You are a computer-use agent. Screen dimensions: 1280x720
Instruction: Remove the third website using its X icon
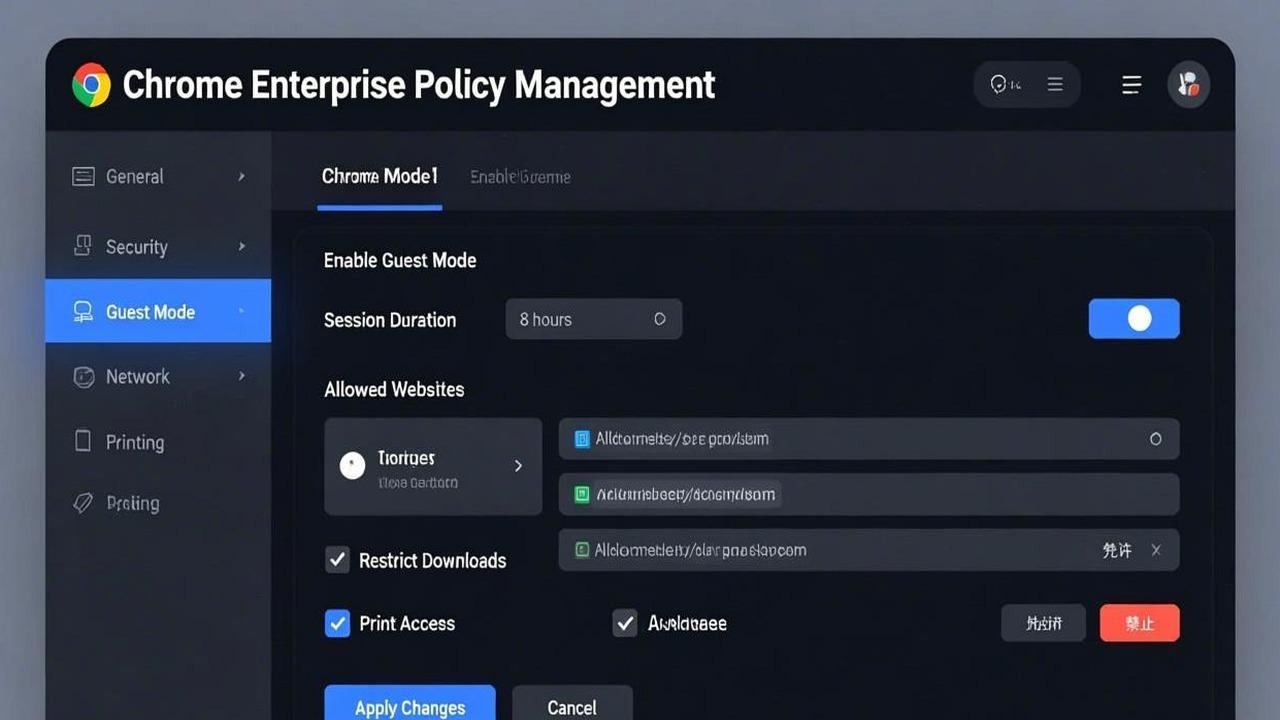tap(1156, 550)
